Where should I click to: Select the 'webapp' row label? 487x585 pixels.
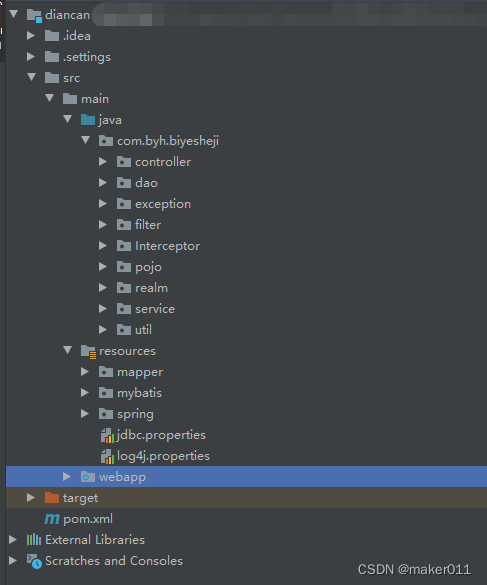point(122,477)
